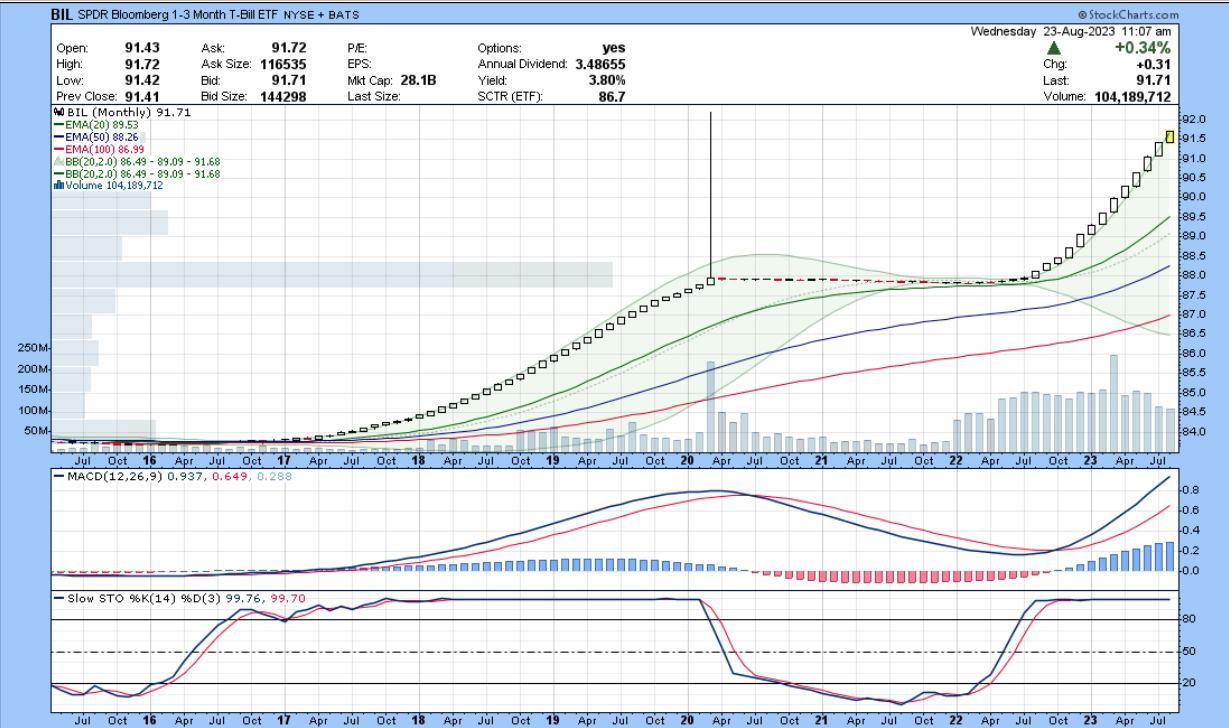
Task: Click the P/E label
Action: 358,48
